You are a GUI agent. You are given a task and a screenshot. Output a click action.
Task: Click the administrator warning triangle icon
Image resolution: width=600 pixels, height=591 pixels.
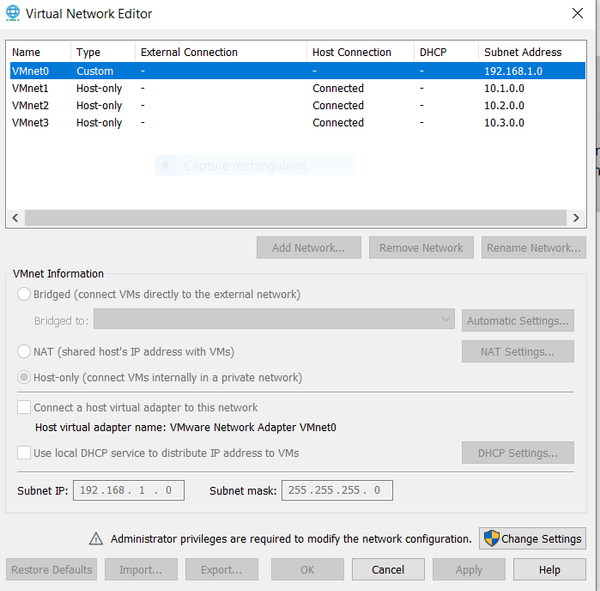click(x=96, y=539)
